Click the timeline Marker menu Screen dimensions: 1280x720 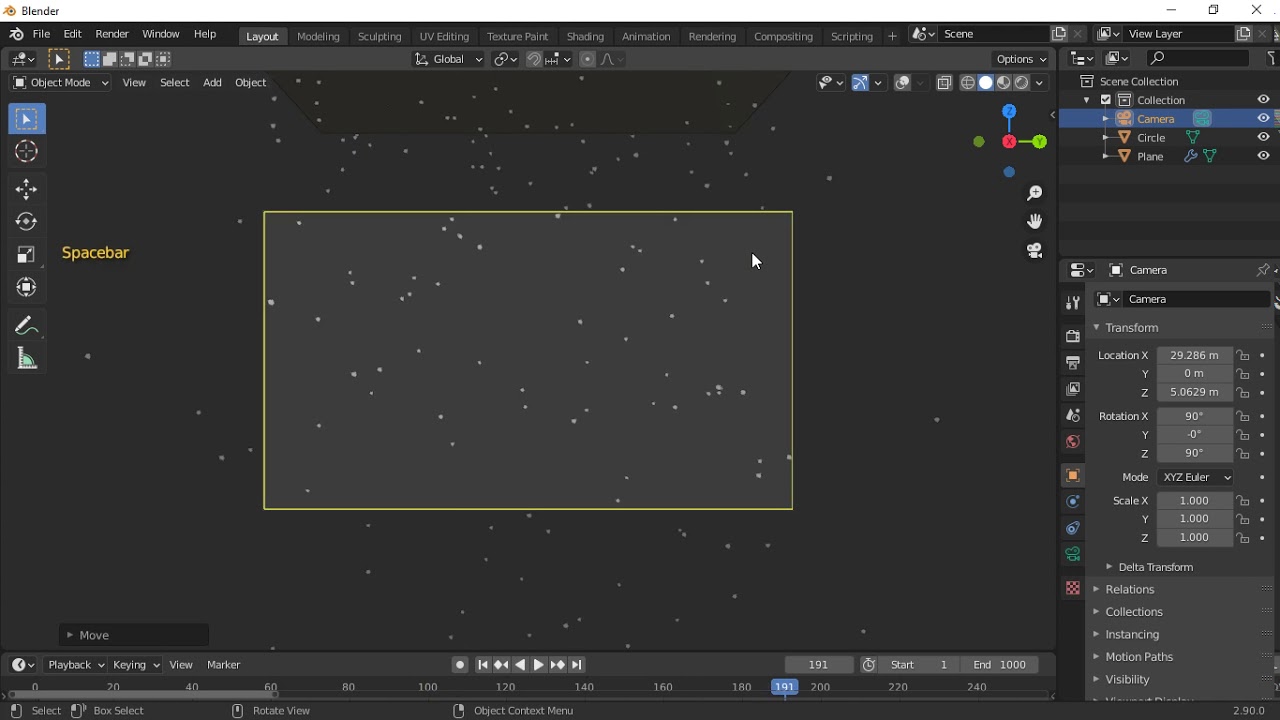(x=224, y=665)
